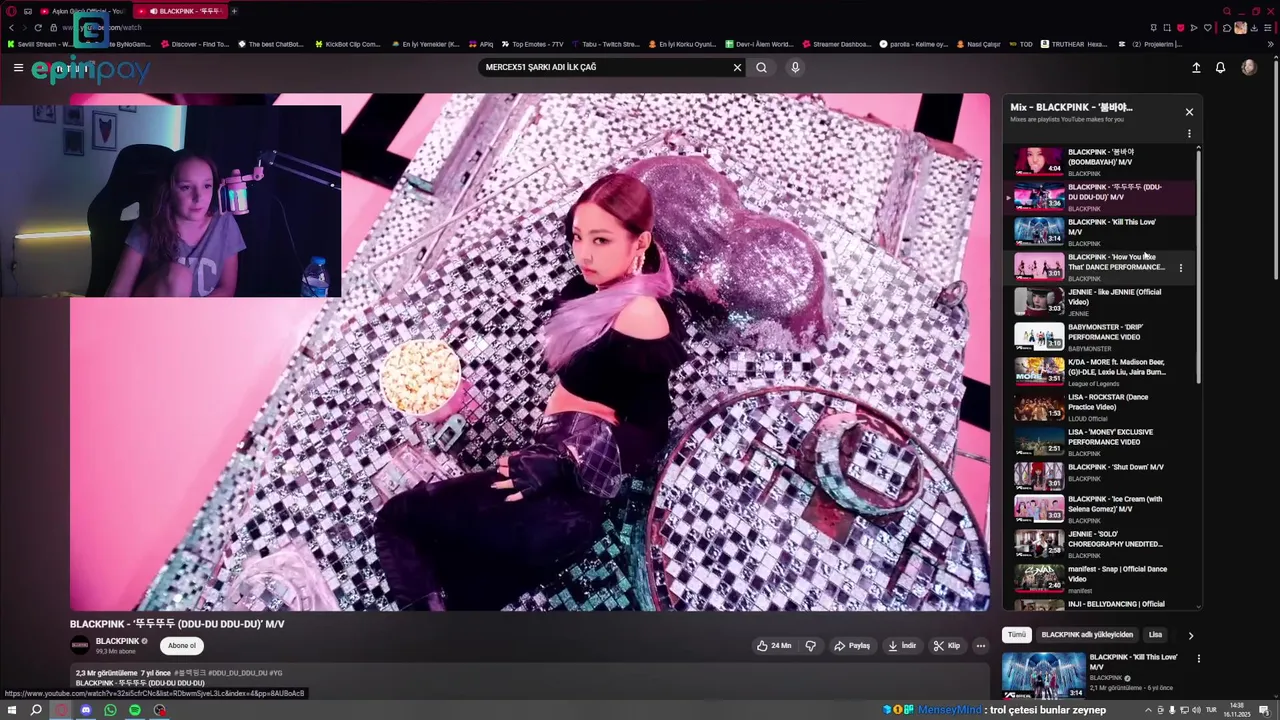This screenshot has width=1280, height=720.
Task: Open the TOD bookmark
Action: coord(1020,44)
